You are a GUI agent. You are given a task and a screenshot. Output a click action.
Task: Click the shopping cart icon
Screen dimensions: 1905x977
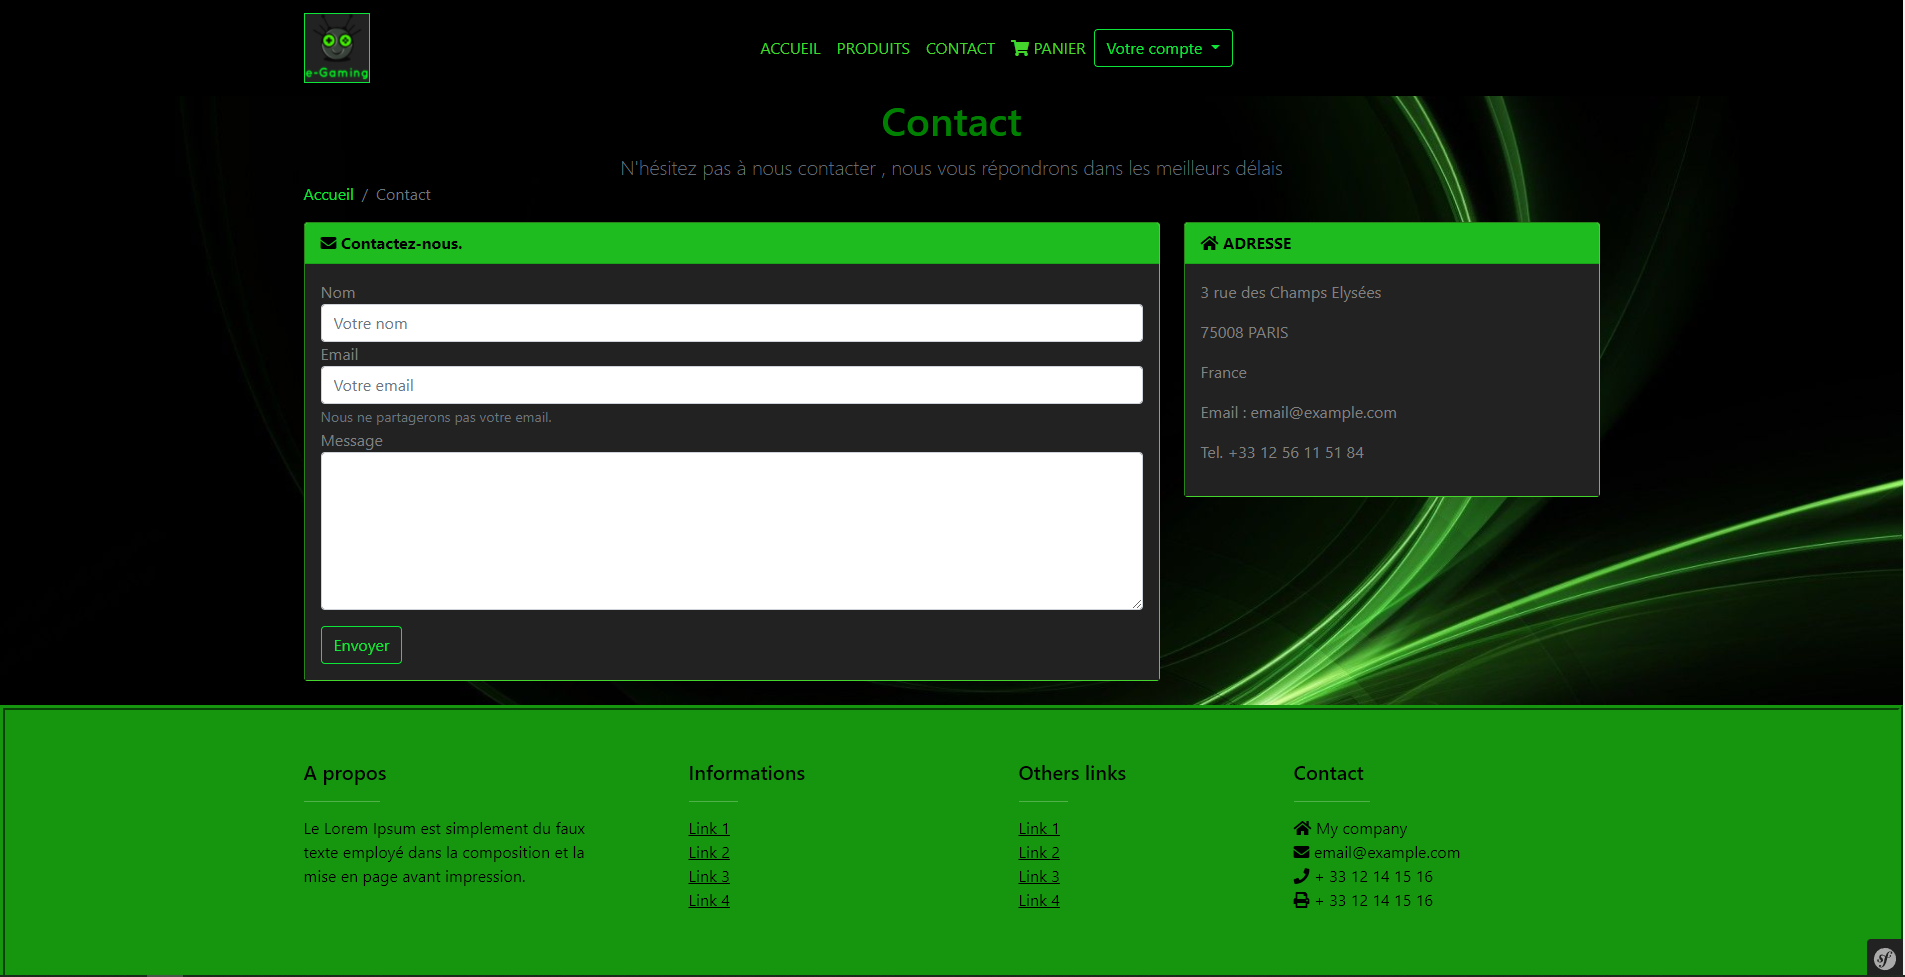[x=1019, y=48]
